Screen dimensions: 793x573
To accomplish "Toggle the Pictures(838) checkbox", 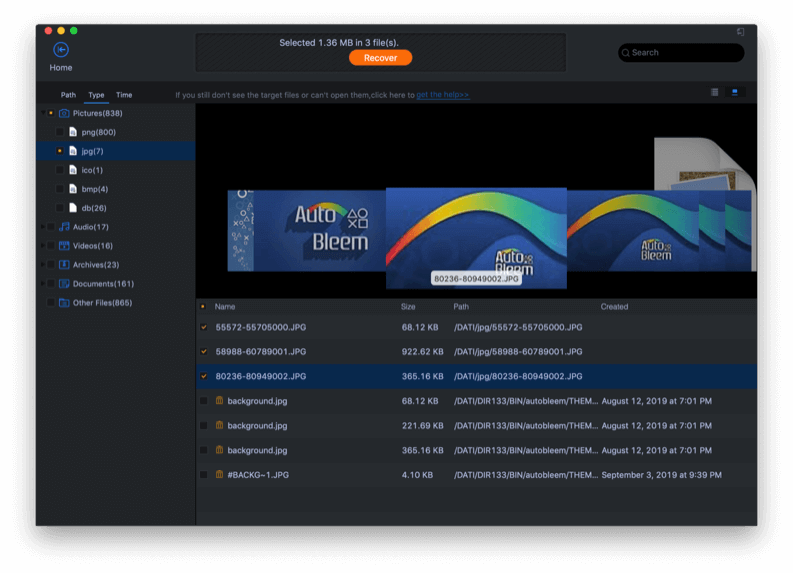I will [51, 113].
